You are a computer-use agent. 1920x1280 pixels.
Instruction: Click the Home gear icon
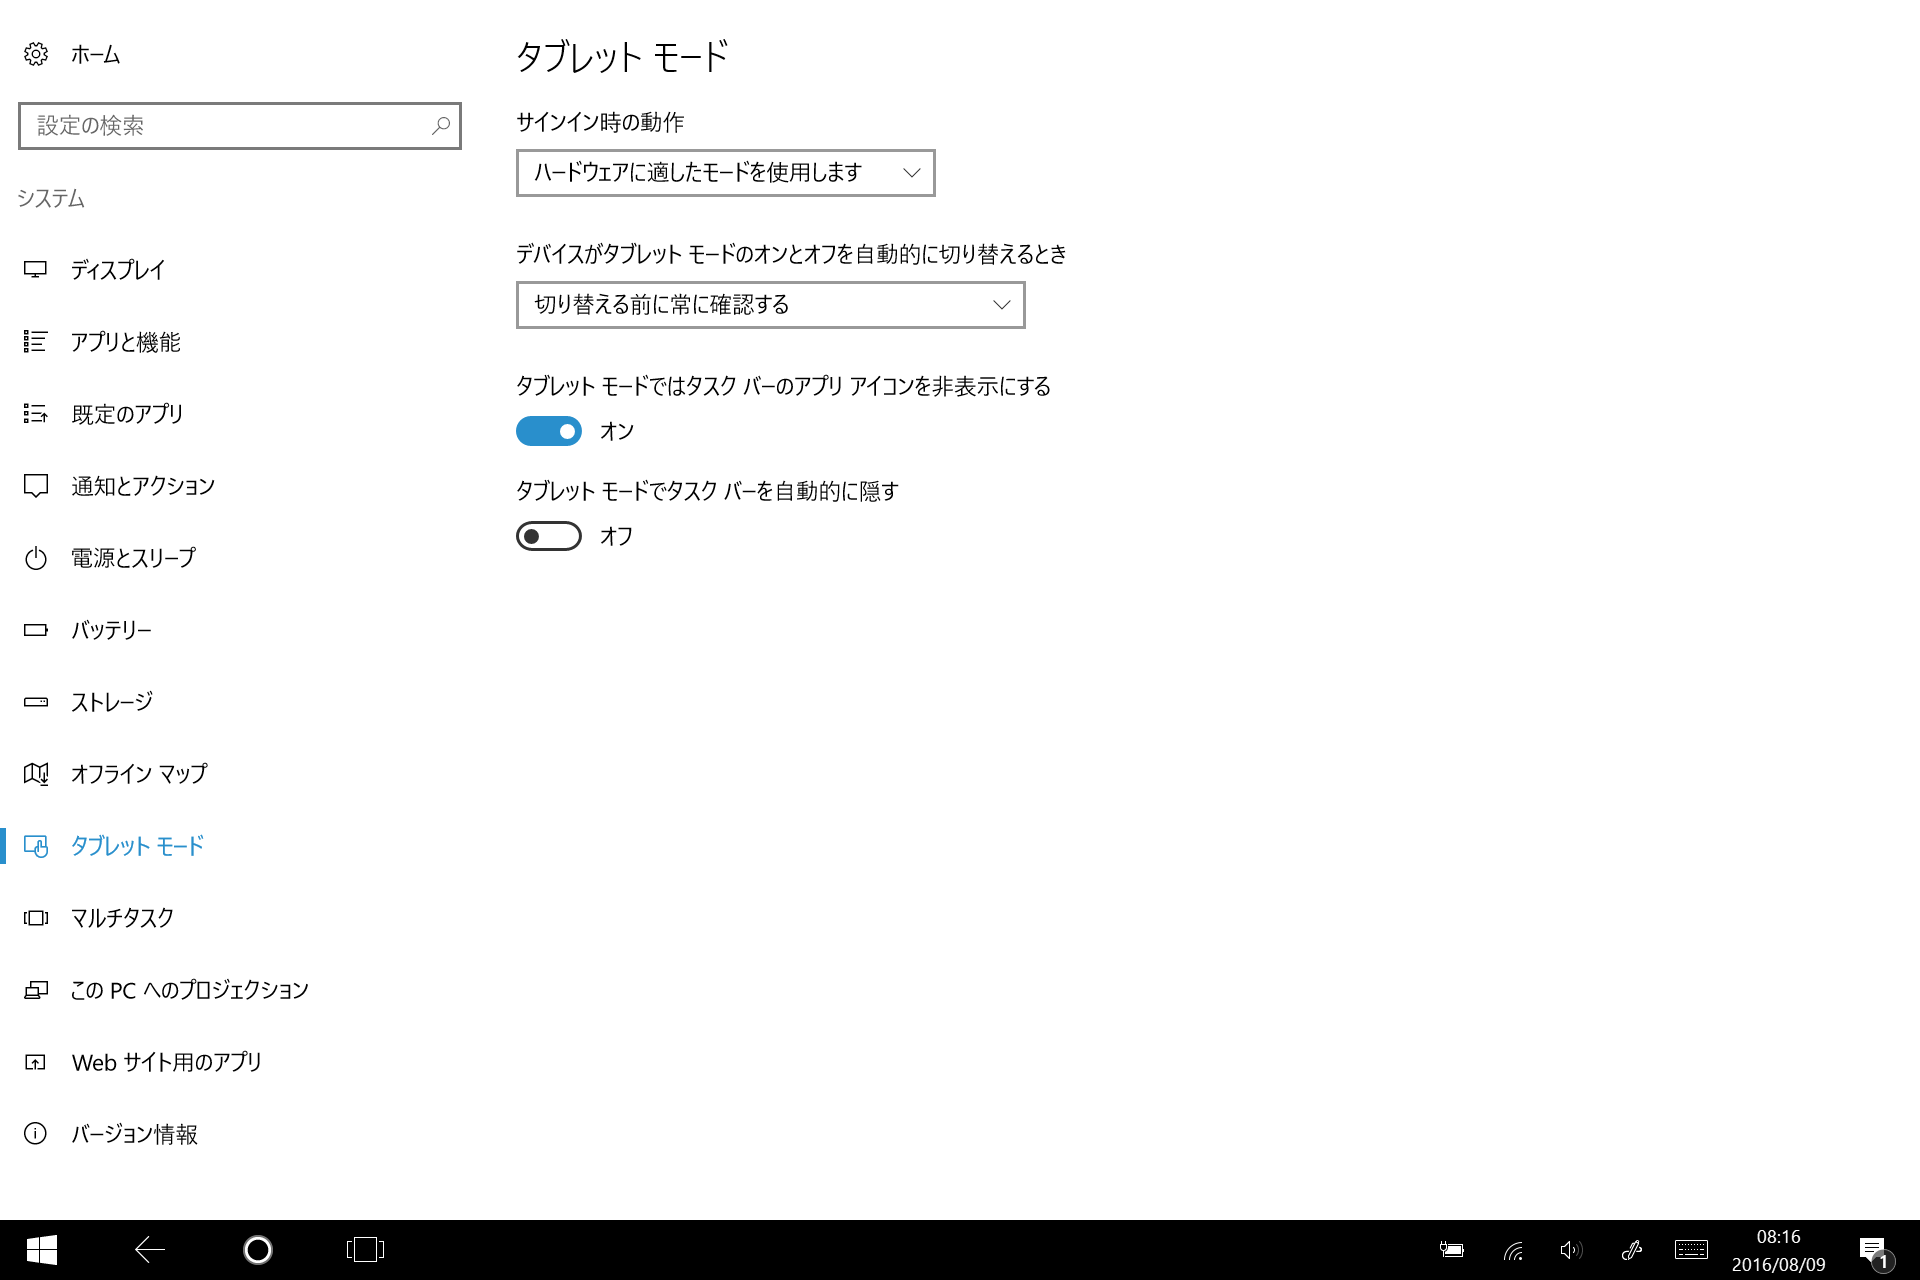pyautogui.click(x=36, y=54)
